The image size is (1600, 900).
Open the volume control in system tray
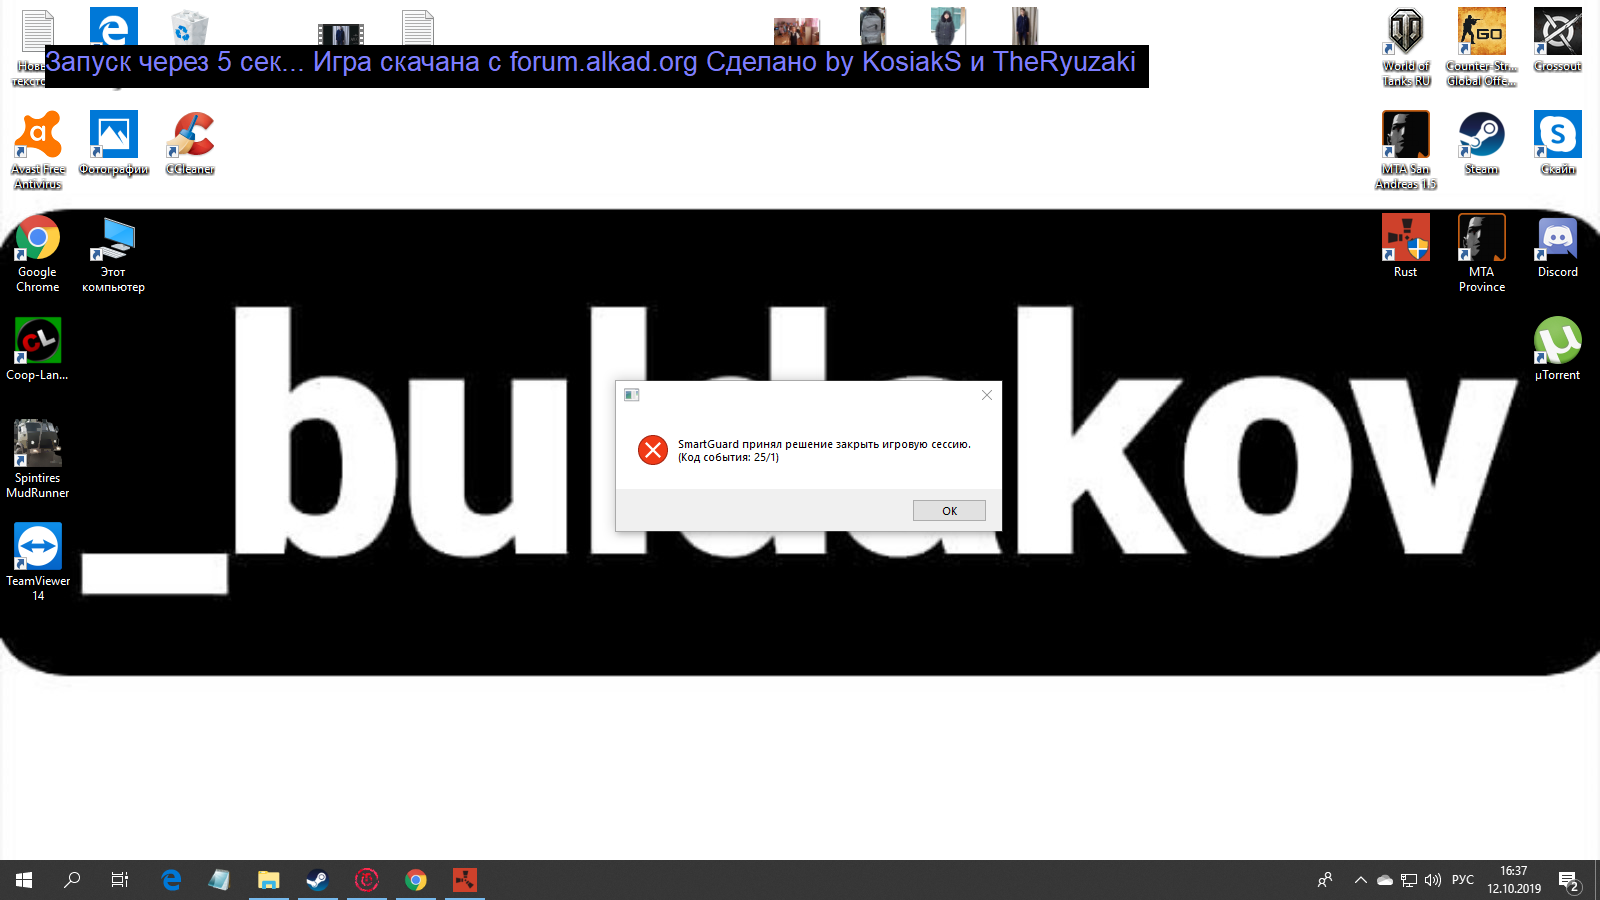1433,880
